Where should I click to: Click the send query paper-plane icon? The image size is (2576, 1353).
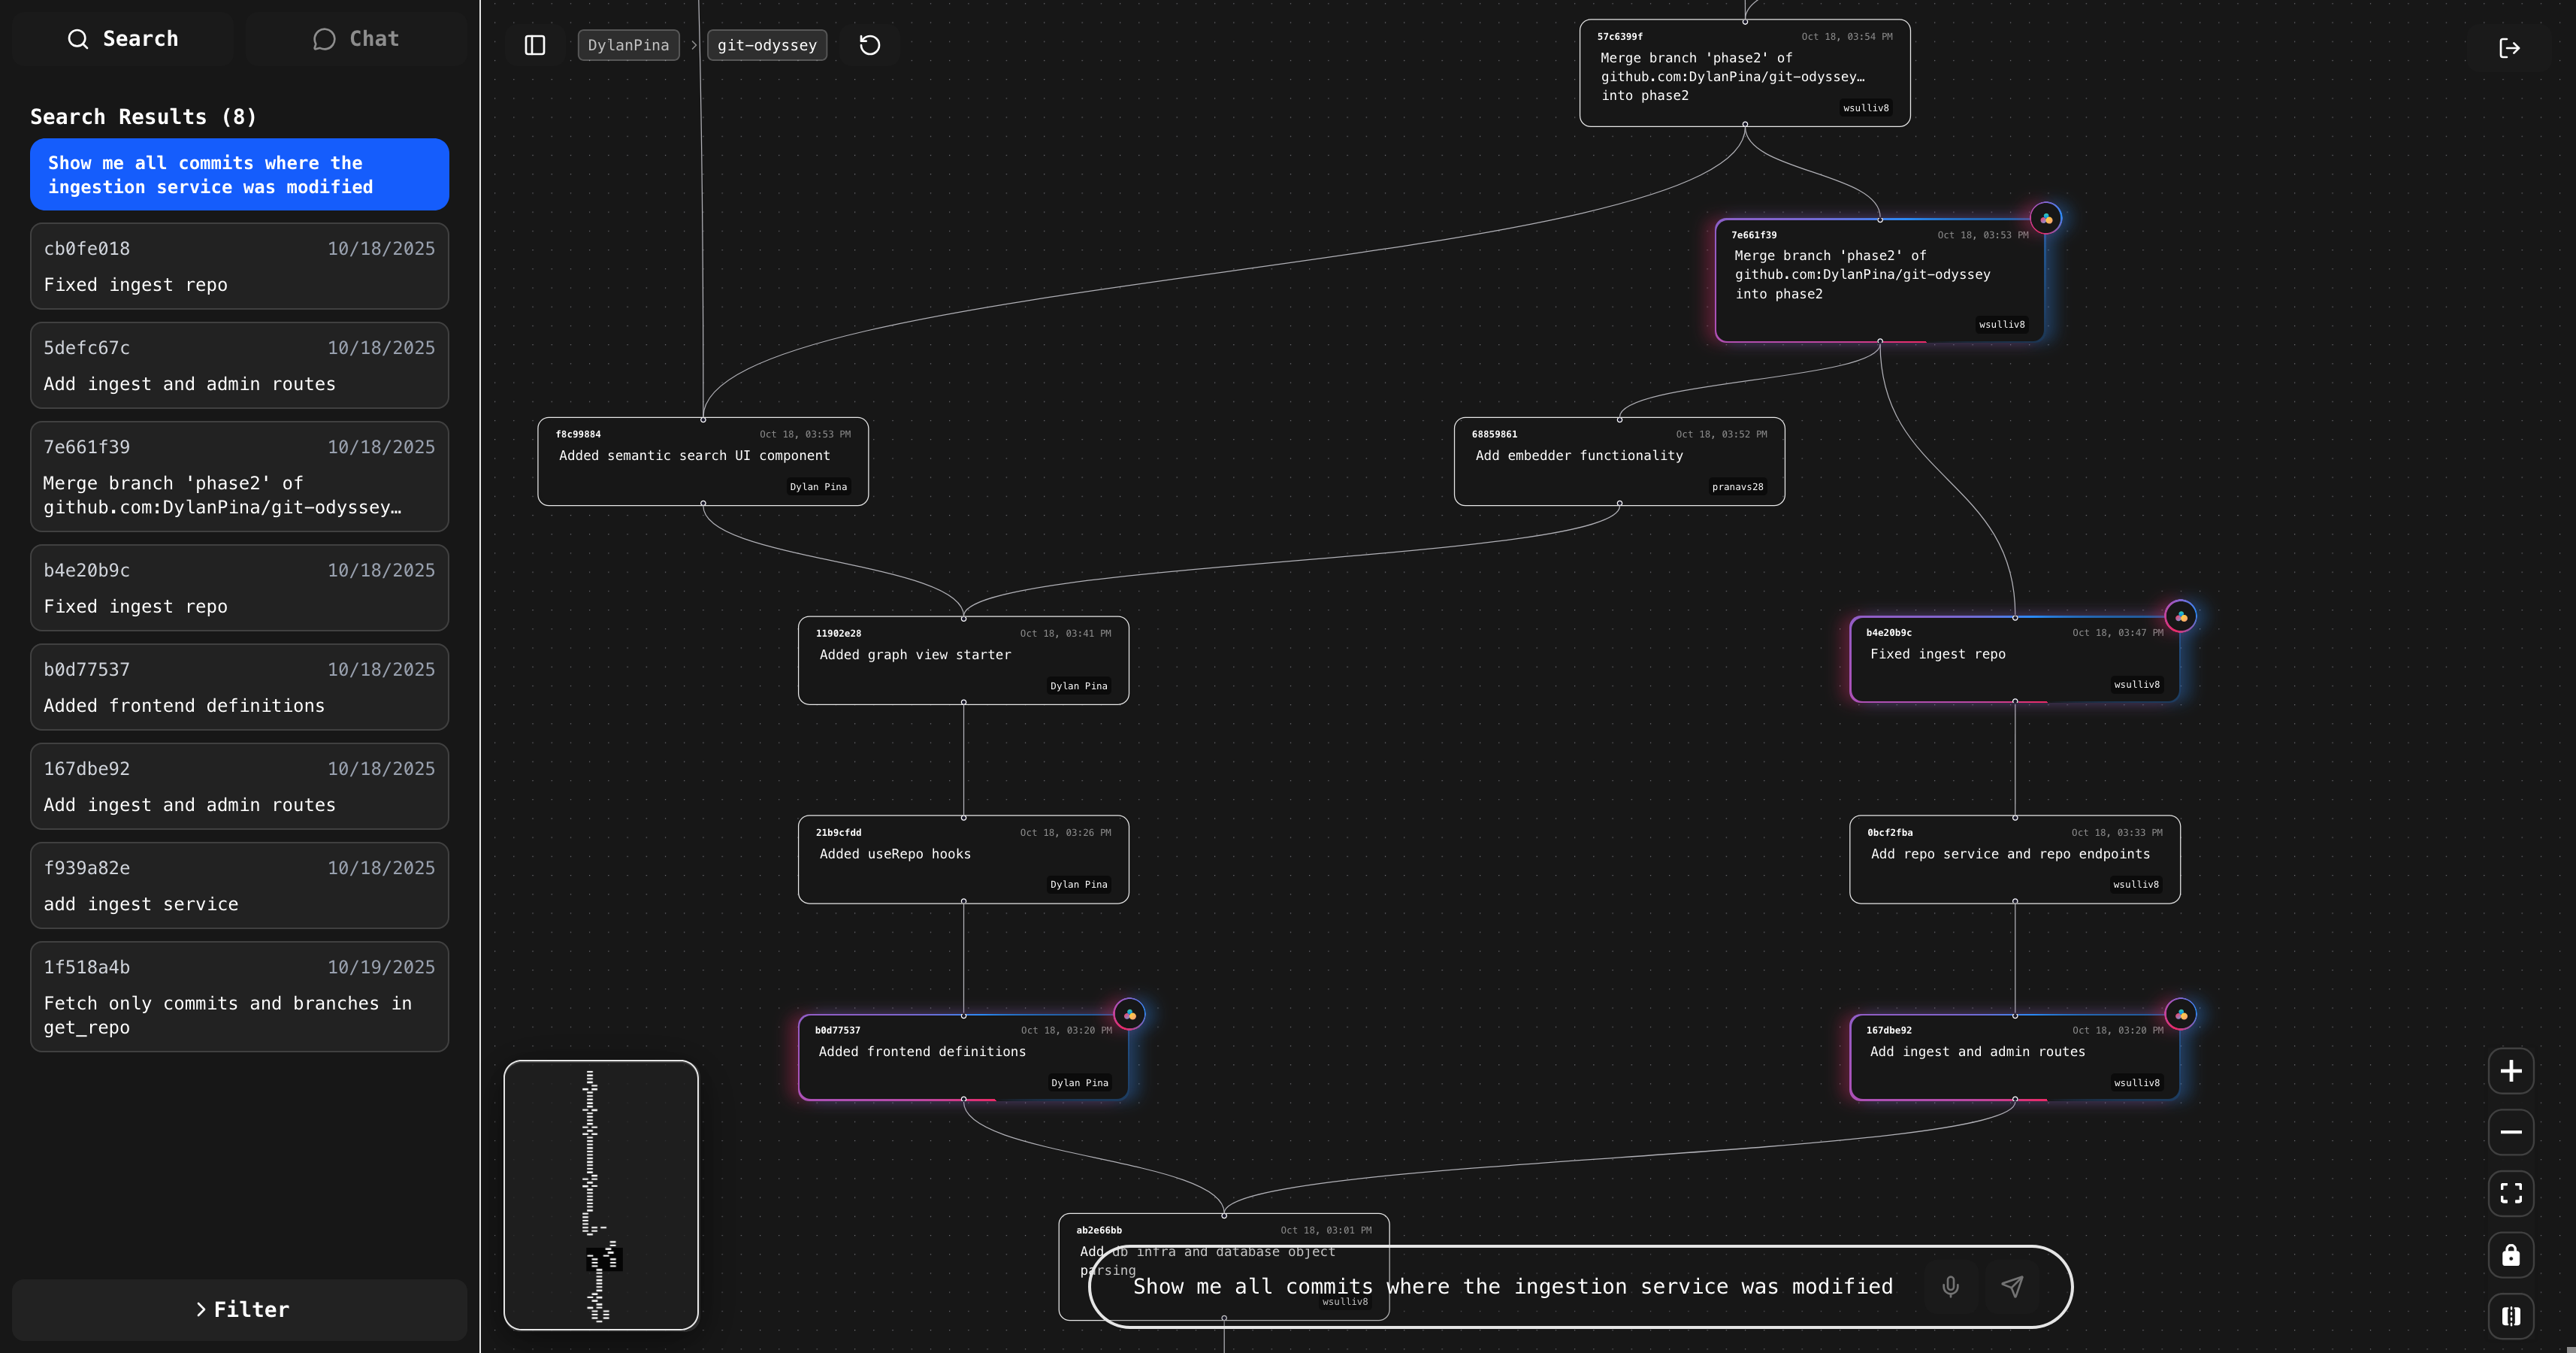[2012, 1286]
